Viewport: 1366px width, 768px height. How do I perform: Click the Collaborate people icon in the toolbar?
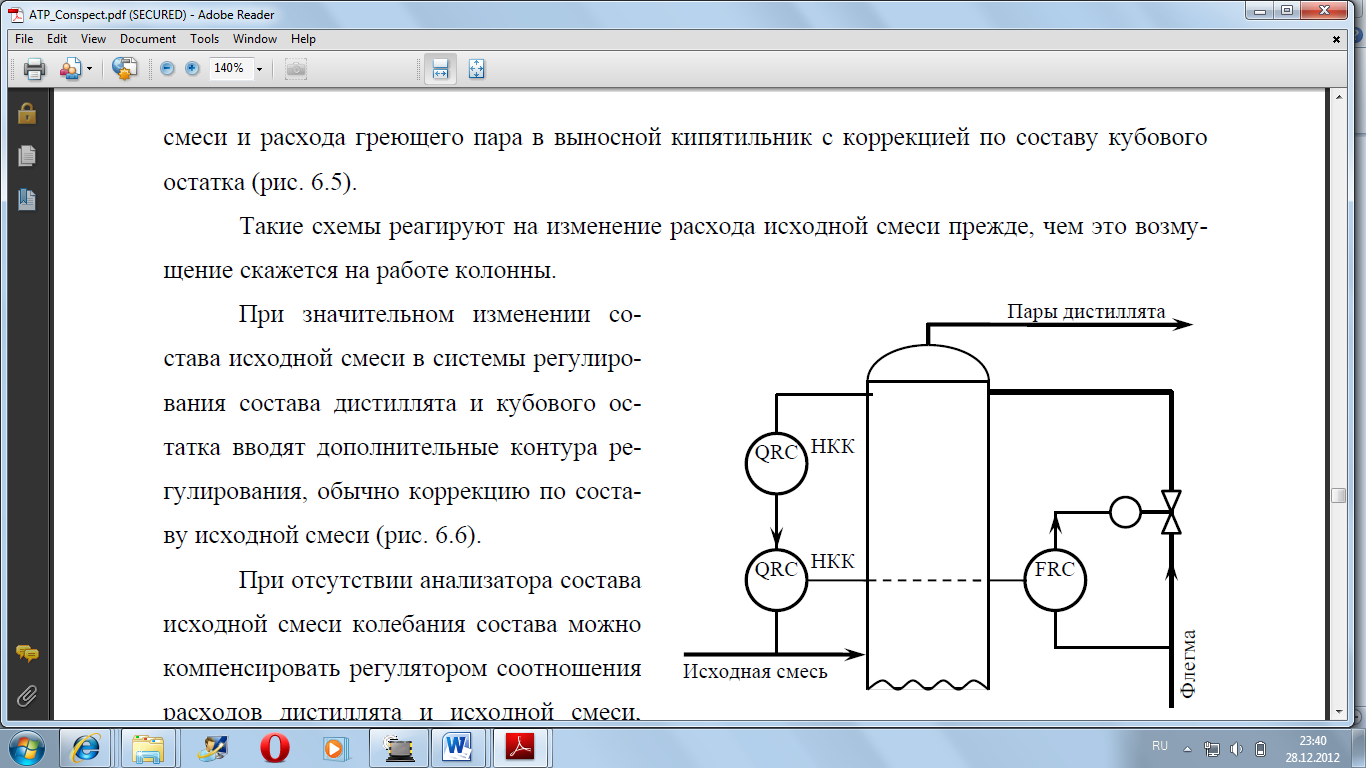[x=70, y=69]
